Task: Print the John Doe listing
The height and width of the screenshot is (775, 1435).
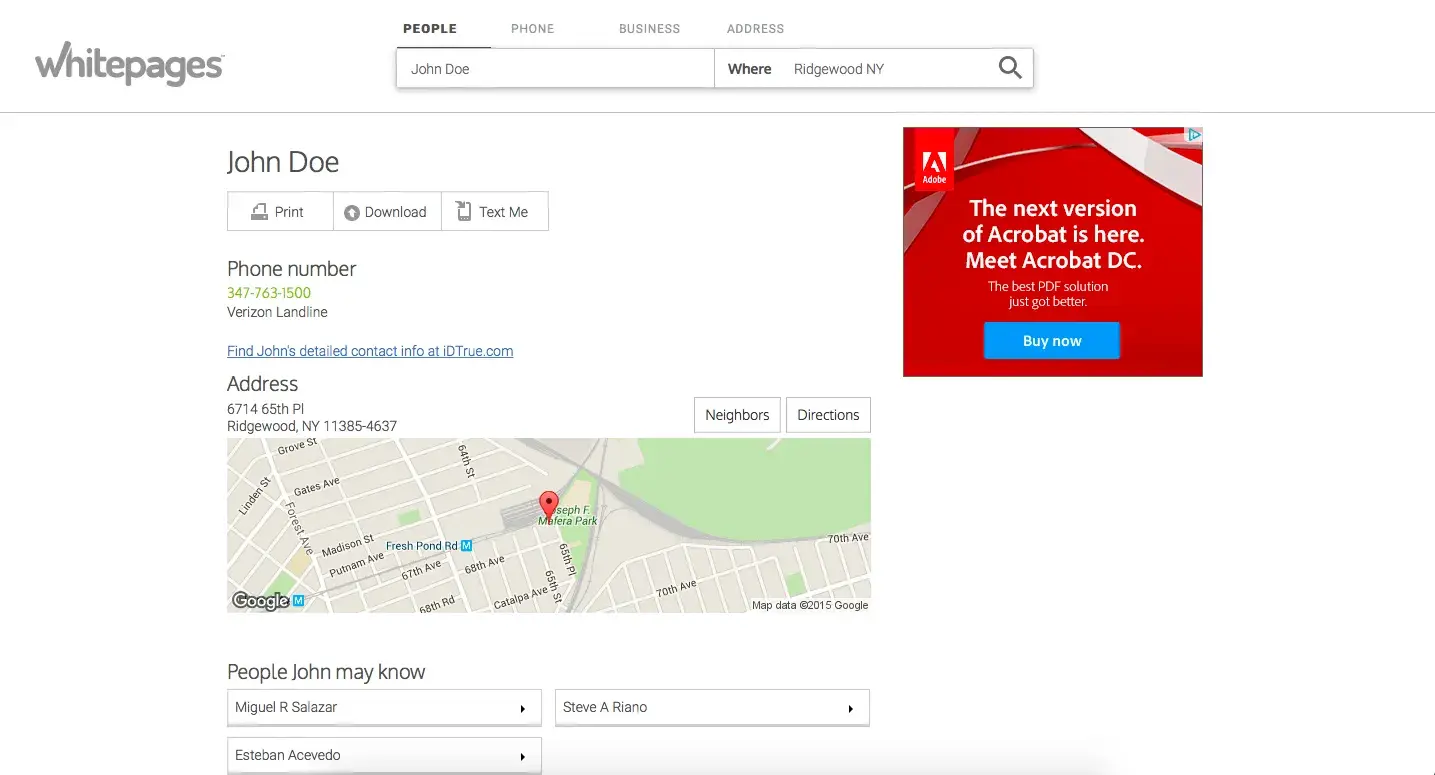Action: pyautogui.click(x=279, y=212)
